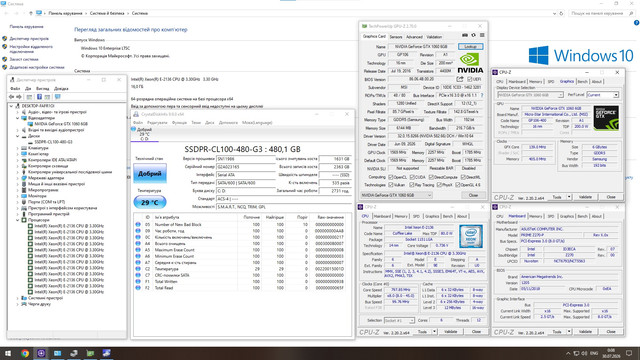Select the 'Number of New Bad Block' attribute row
The image size is (640, 360).
pos(242,224)
